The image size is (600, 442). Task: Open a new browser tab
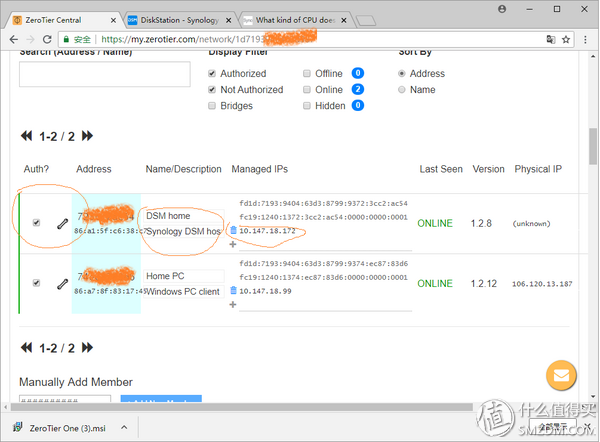click(x=365, y=20)
